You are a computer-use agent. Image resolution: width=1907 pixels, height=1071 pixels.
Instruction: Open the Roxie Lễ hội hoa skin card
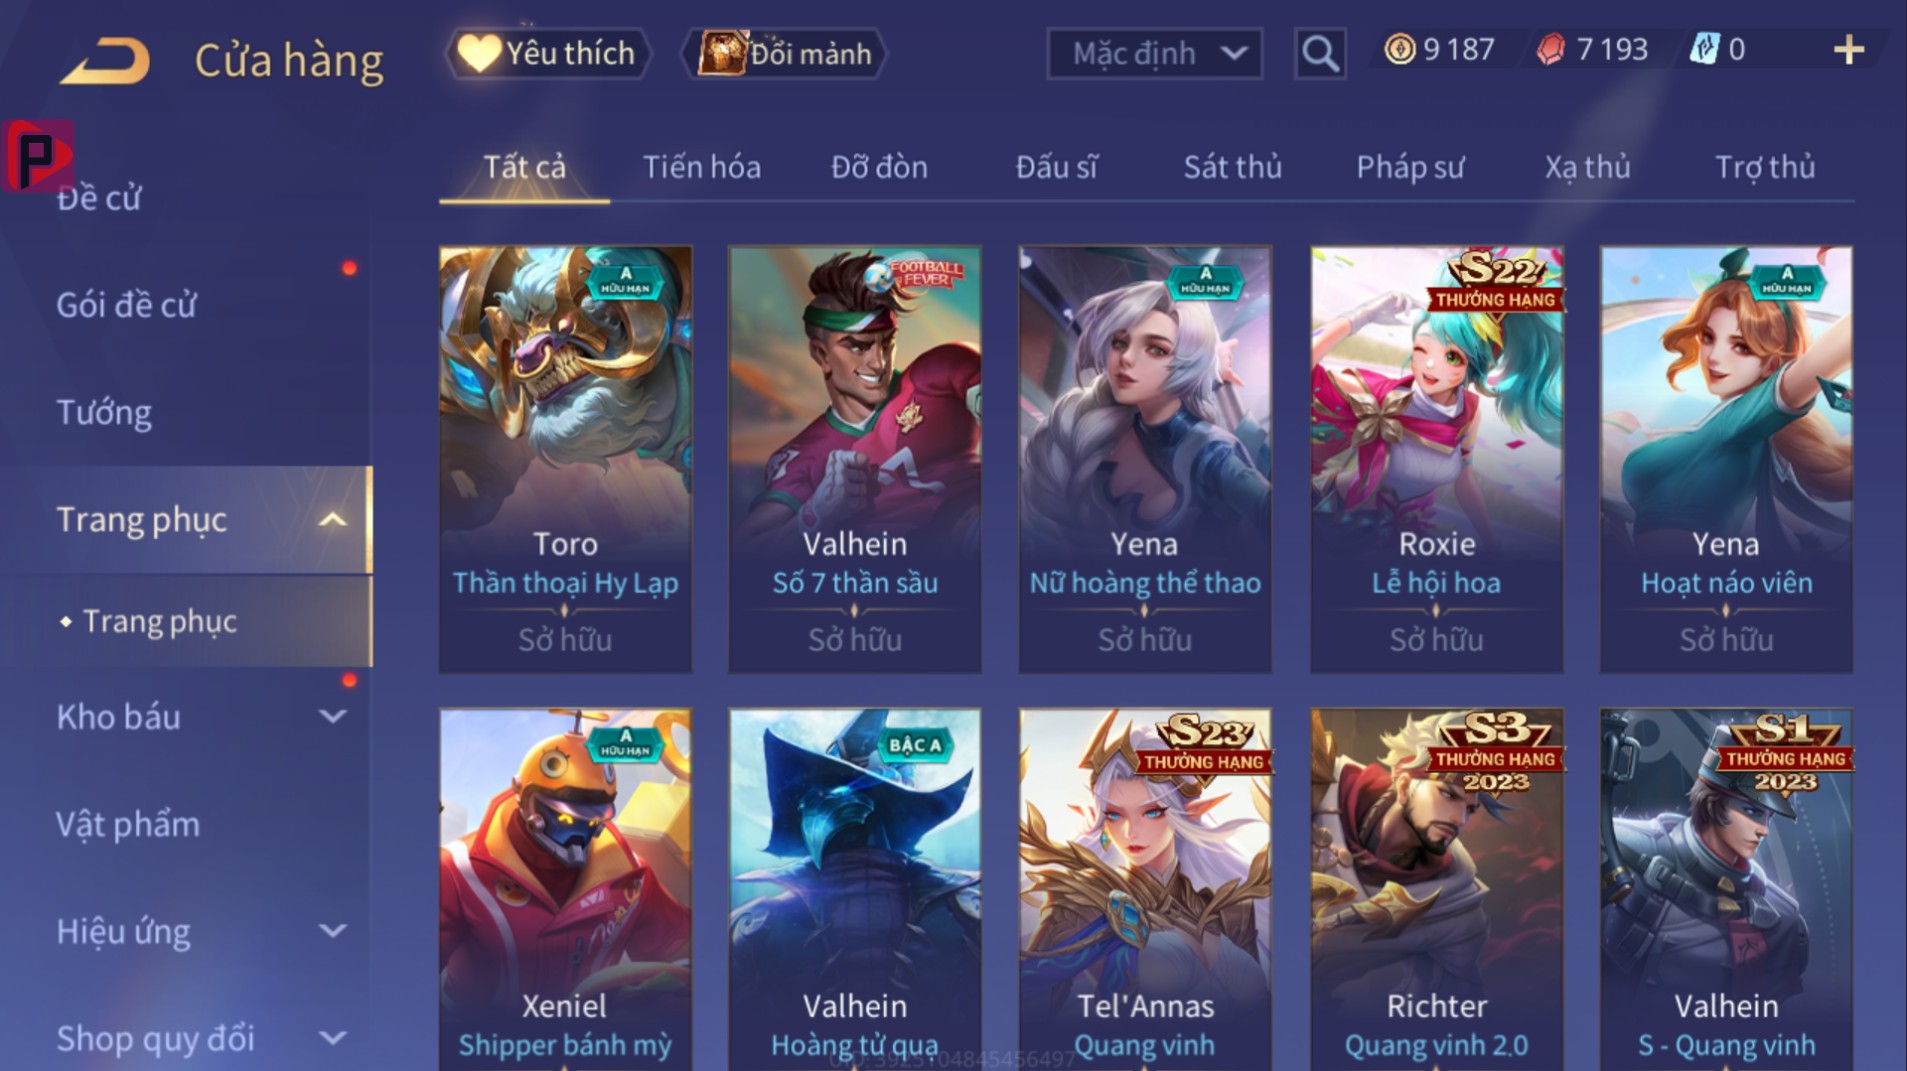(1437, 459)
